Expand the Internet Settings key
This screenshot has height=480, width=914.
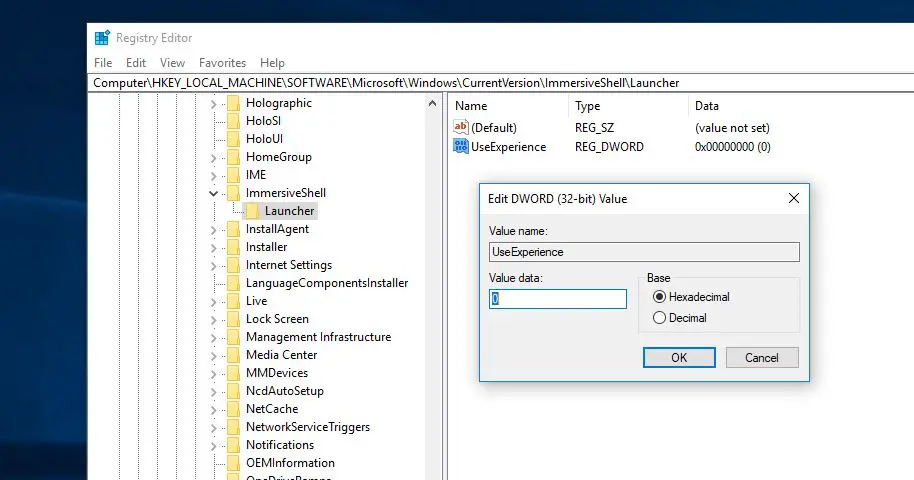pos(213,267)
